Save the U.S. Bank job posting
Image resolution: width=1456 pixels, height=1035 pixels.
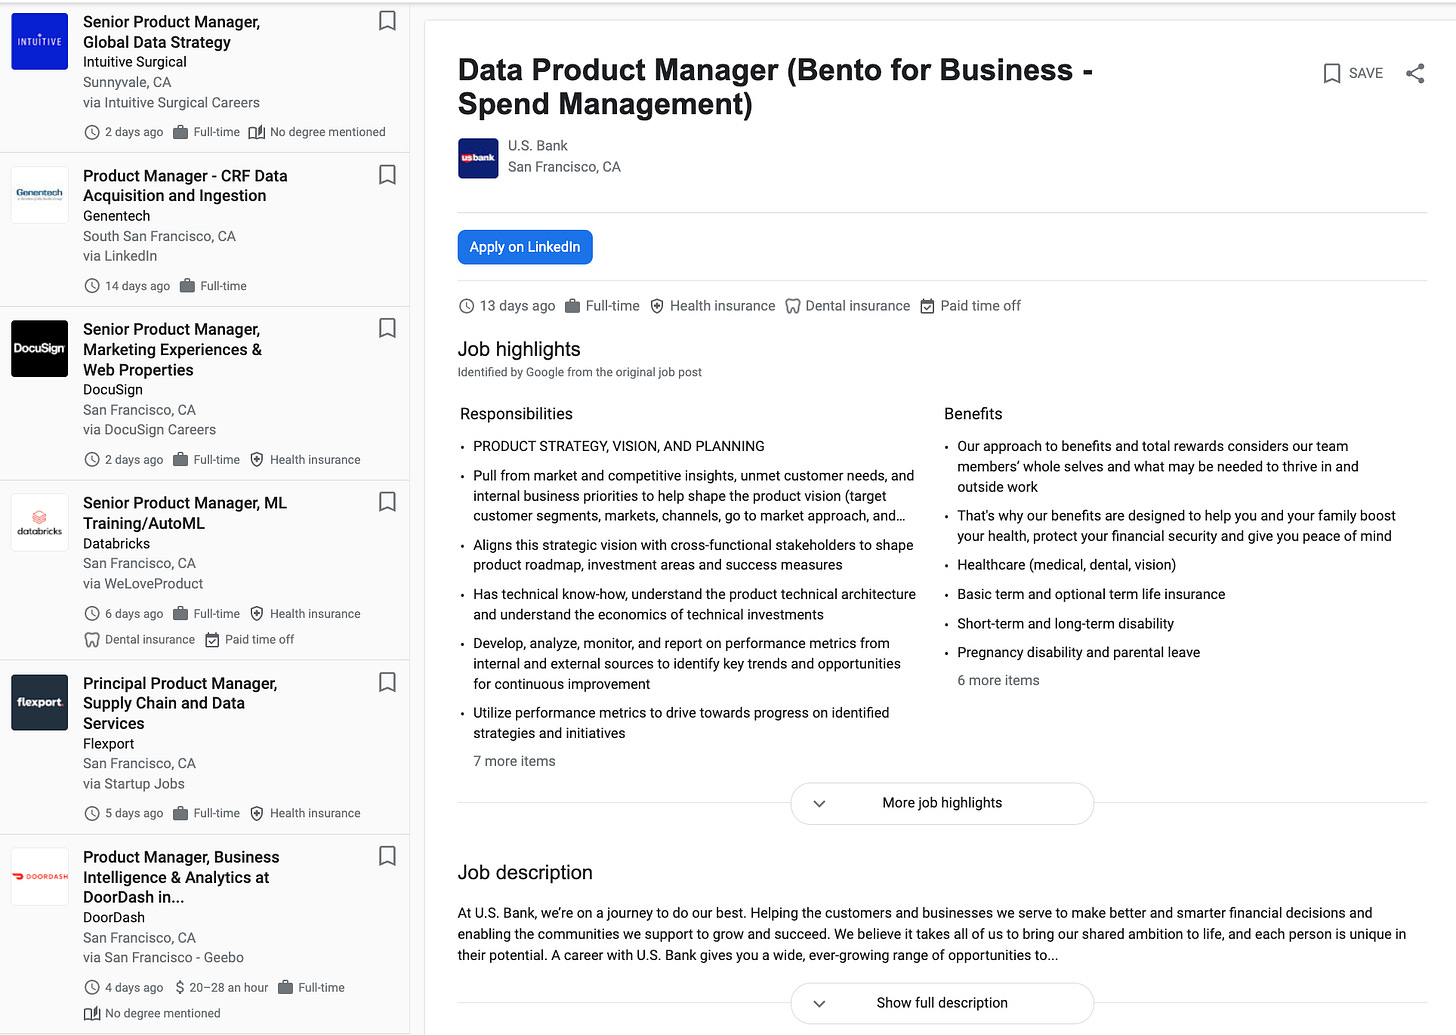[1353, 73]
